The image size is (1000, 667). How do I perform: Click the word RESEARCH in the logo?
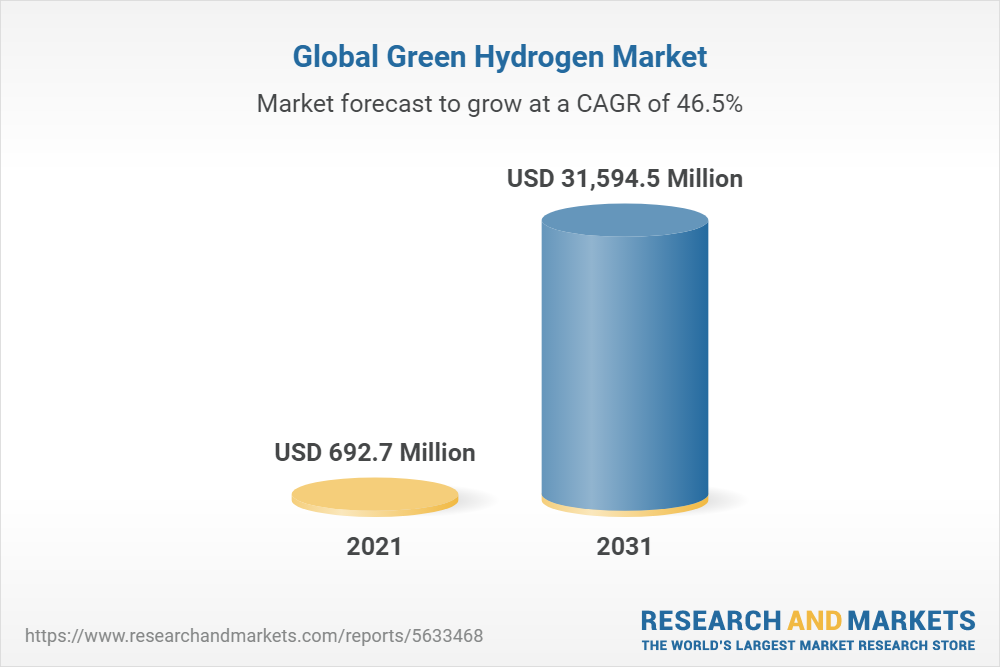(x=711, y=619)
